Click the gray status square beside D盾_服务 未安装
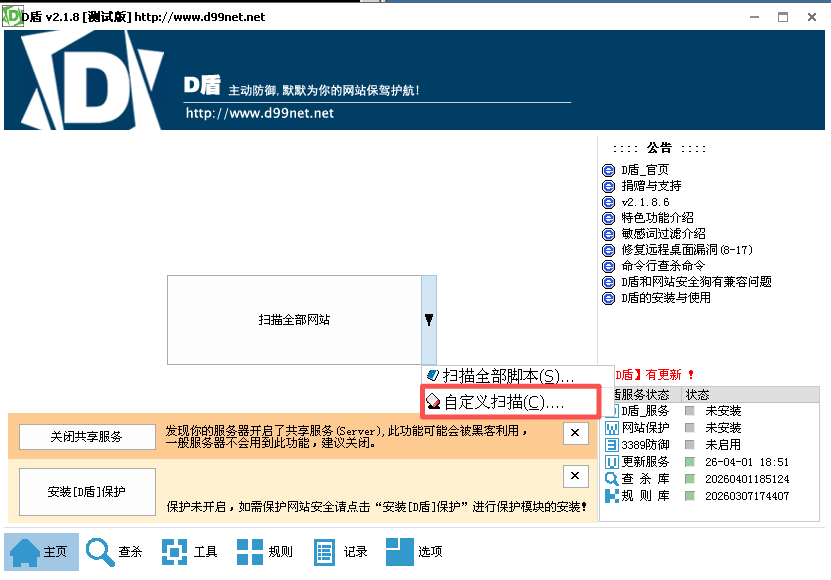The image size is (831, 580). (689, 411)
